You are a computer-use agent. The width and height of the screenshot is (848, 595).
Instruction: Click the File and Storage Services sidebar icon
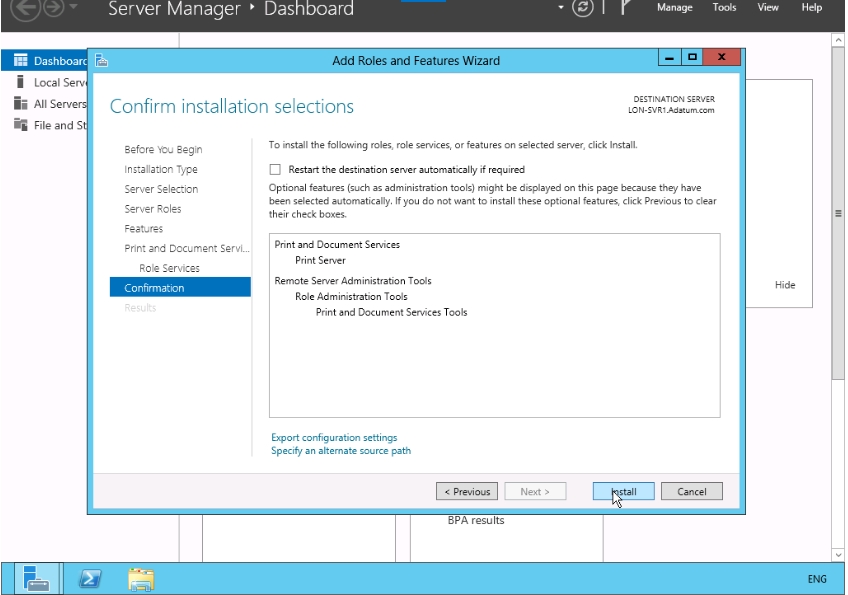pyautogui.click(x=21, y=124)
